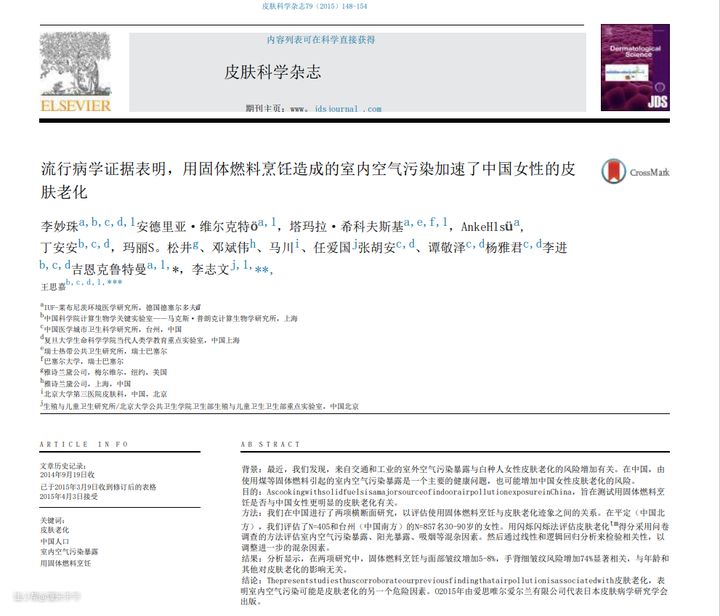Click affiliation j: 生殖与儿童卫生研究所

click(199, 406)
